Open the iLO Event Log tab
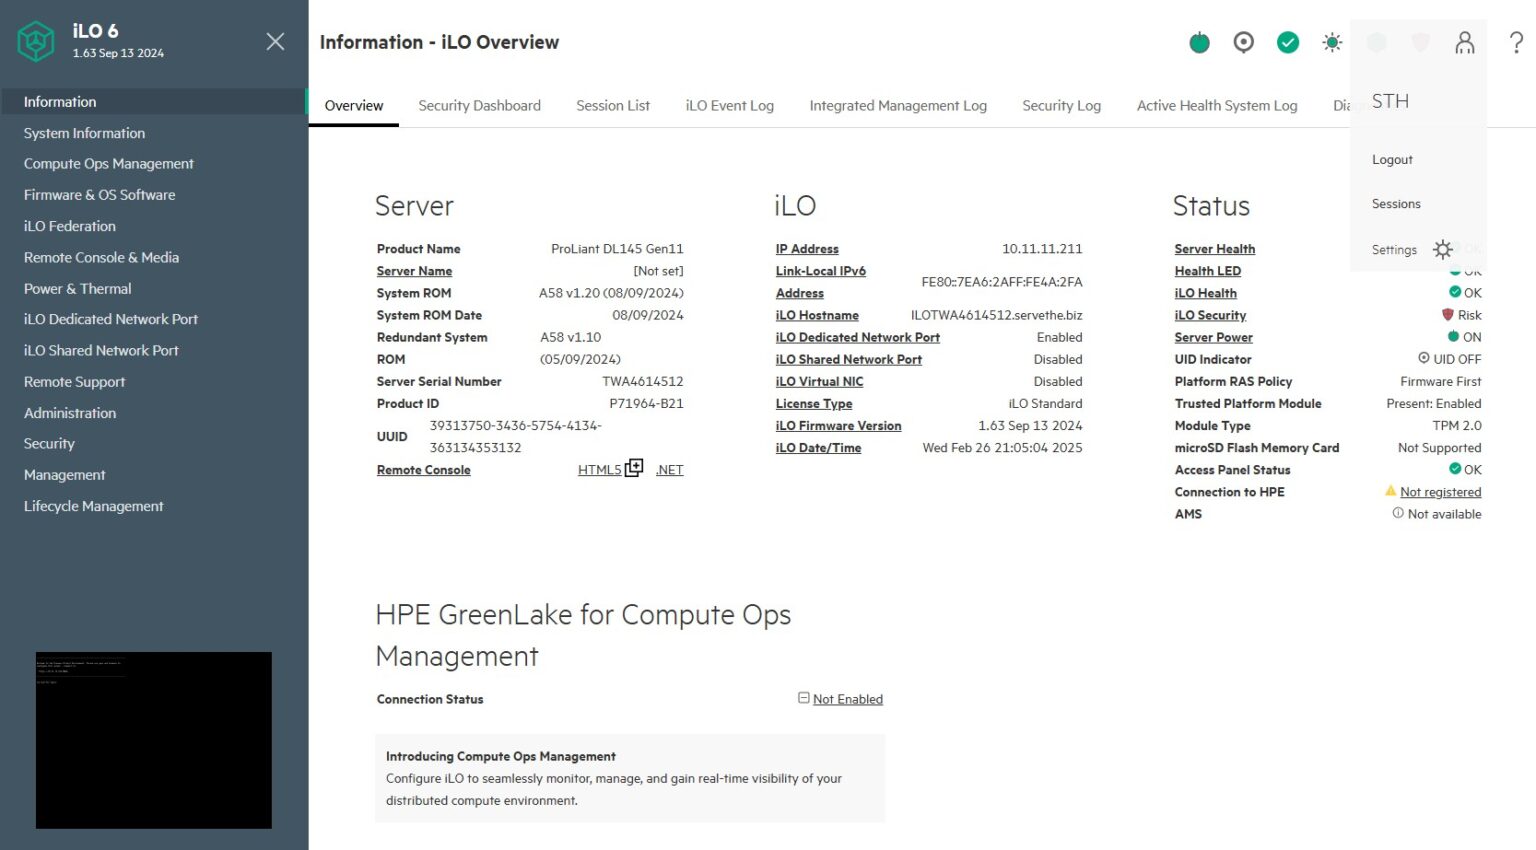Image resolution: width=1536 pixels, height=850 pixels. point(729,105)
